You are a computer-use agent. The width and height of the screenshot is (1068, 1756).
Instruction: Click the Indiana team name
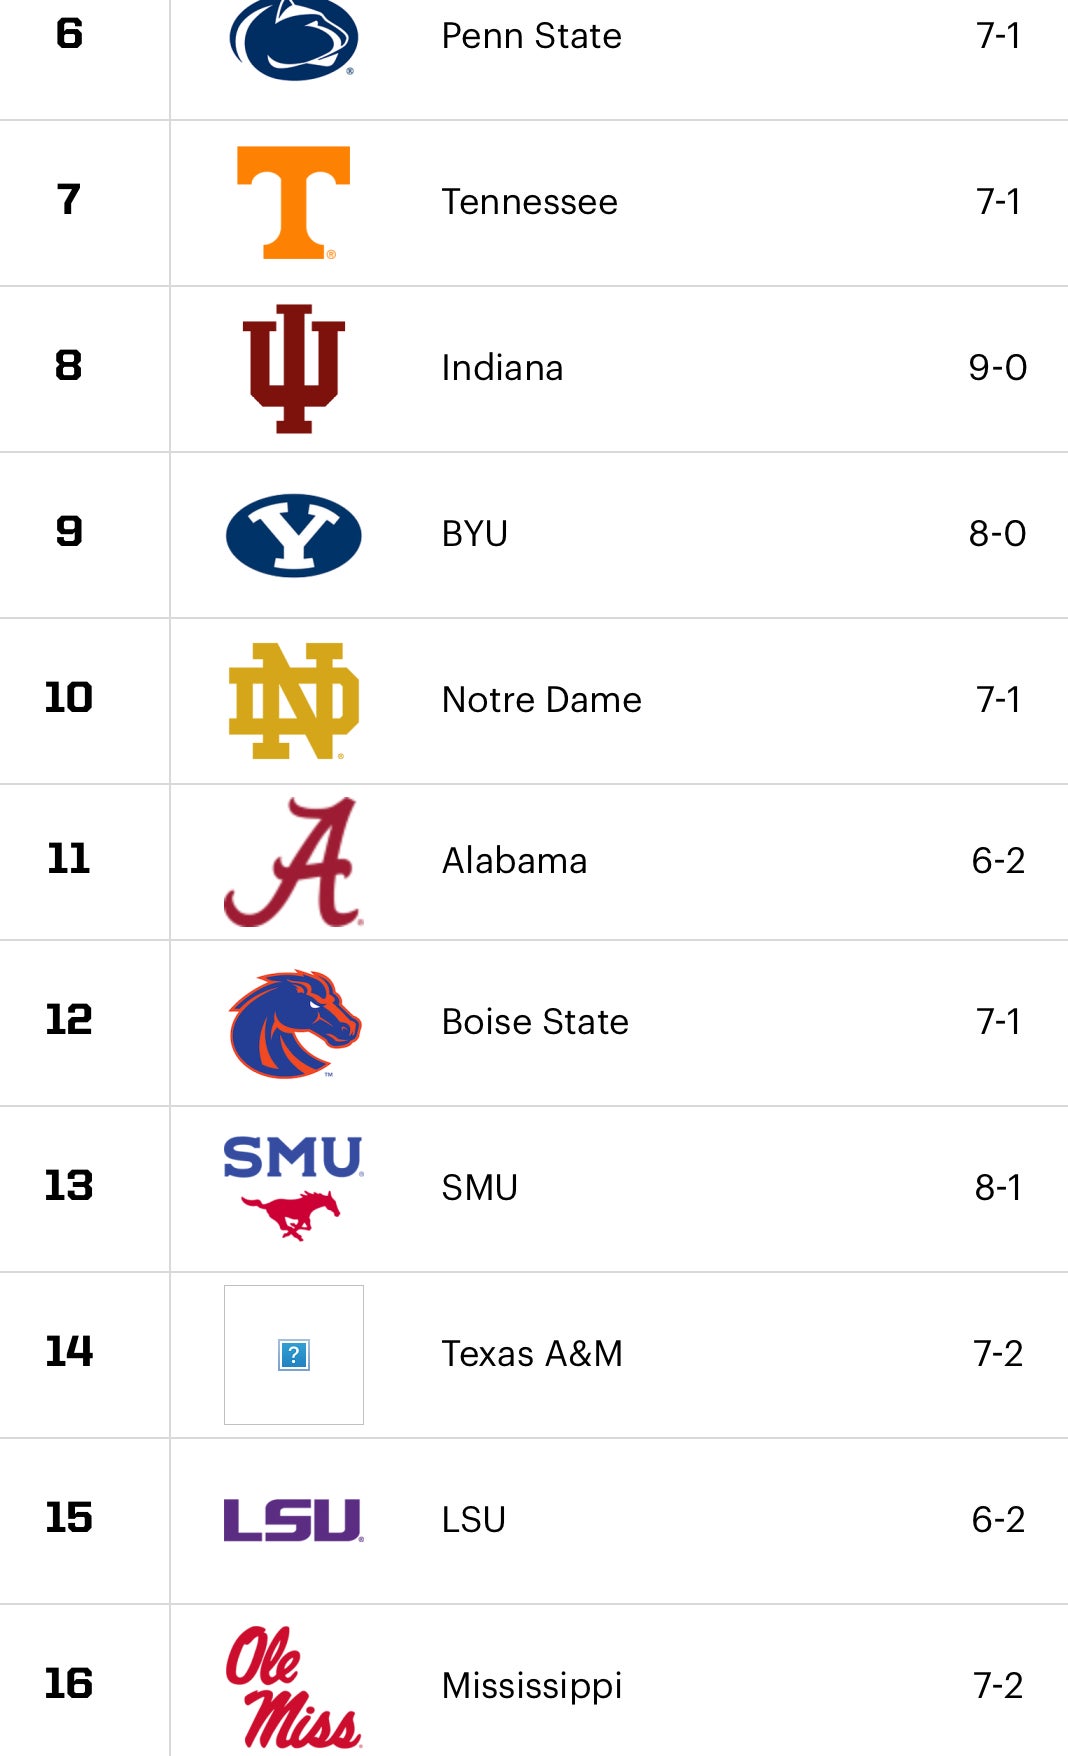point(502,368)
